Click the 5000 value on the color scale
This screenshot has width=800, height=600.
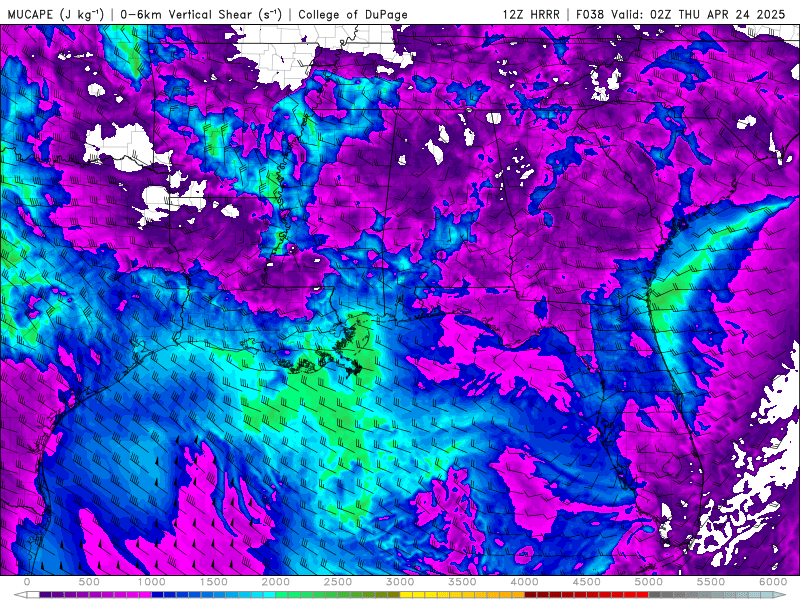649,582
